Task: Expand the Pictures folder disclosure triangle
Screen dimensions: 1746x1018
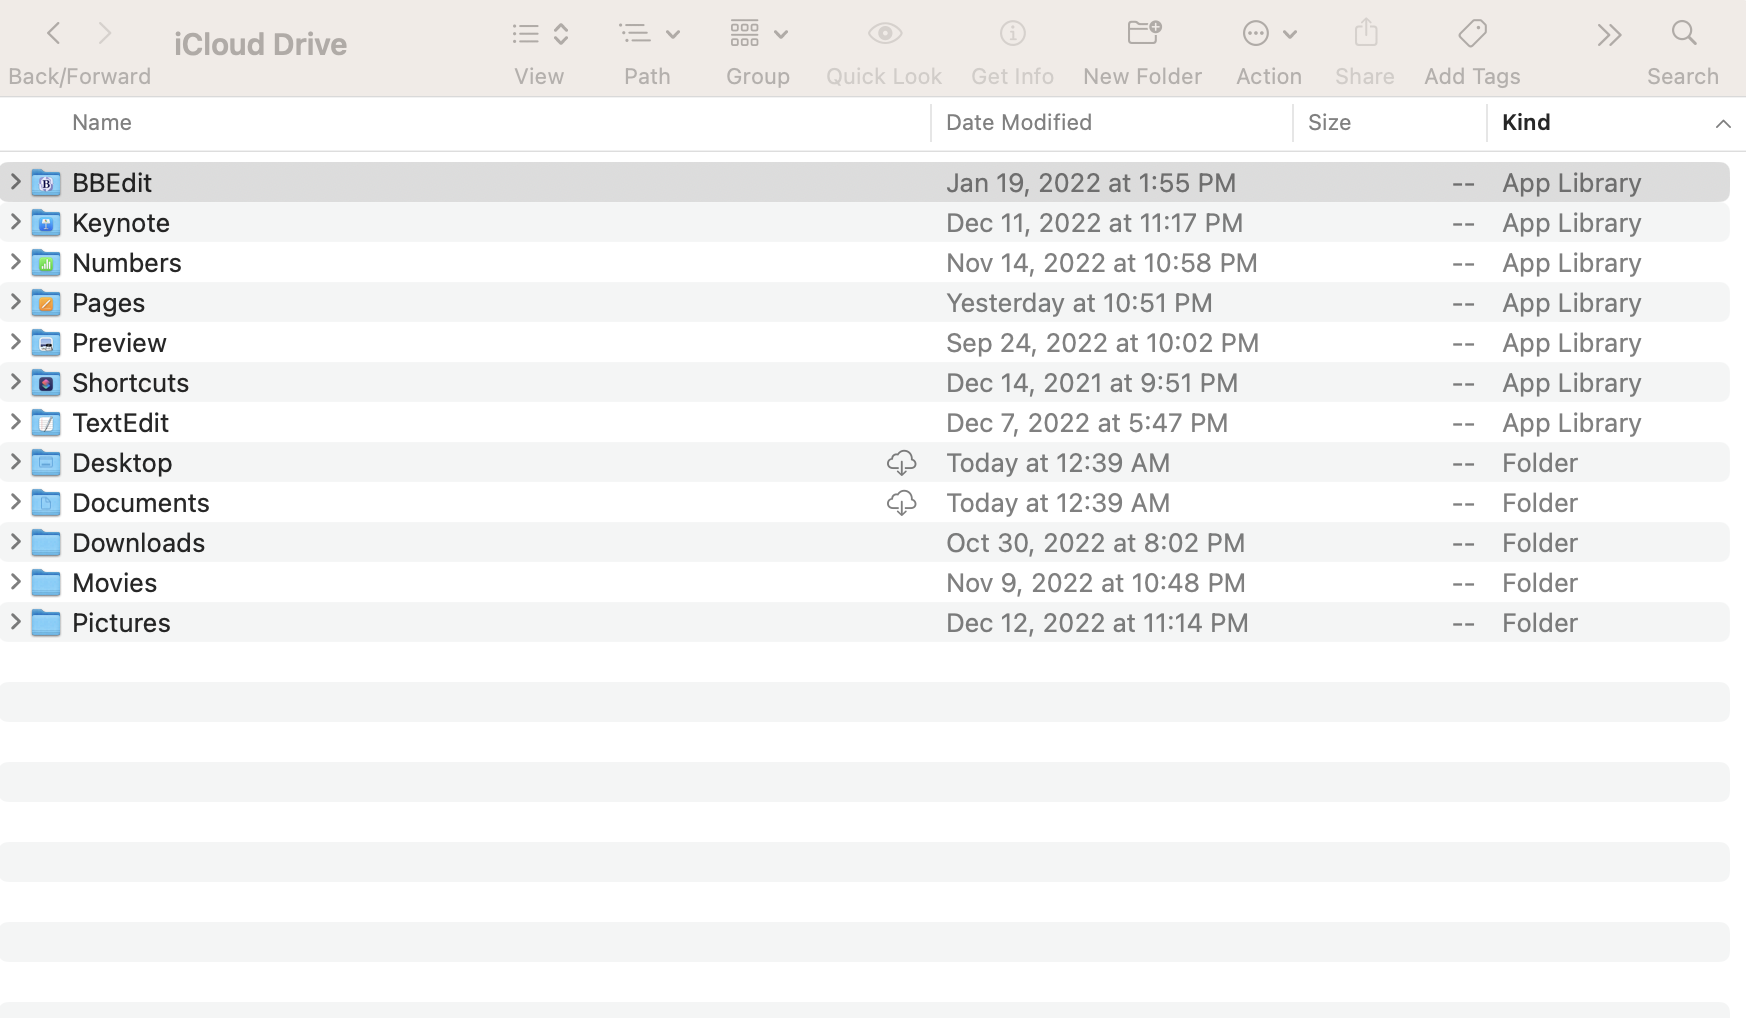Action: click(x=15, y=622)
